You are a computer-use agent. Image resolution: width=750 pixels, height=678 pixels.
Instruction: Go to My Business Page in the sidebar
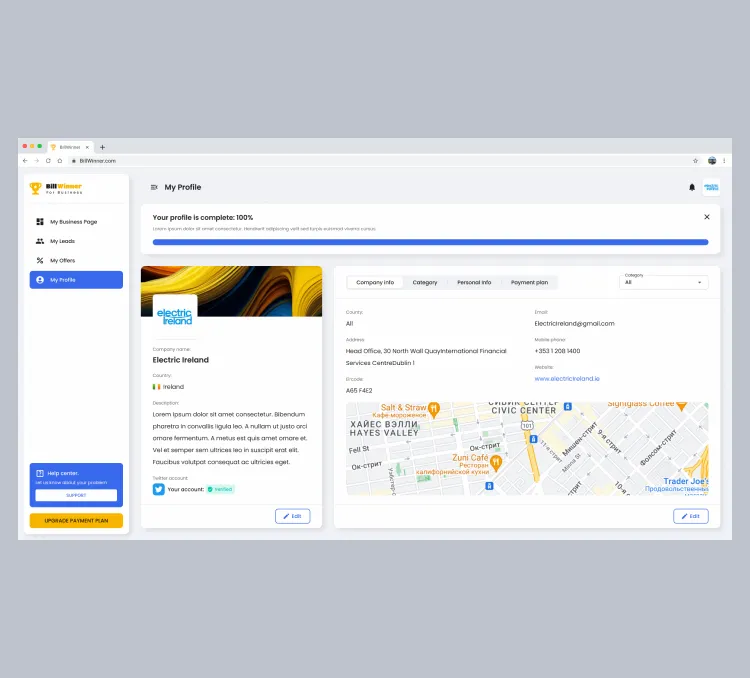(x=76, y=221)
